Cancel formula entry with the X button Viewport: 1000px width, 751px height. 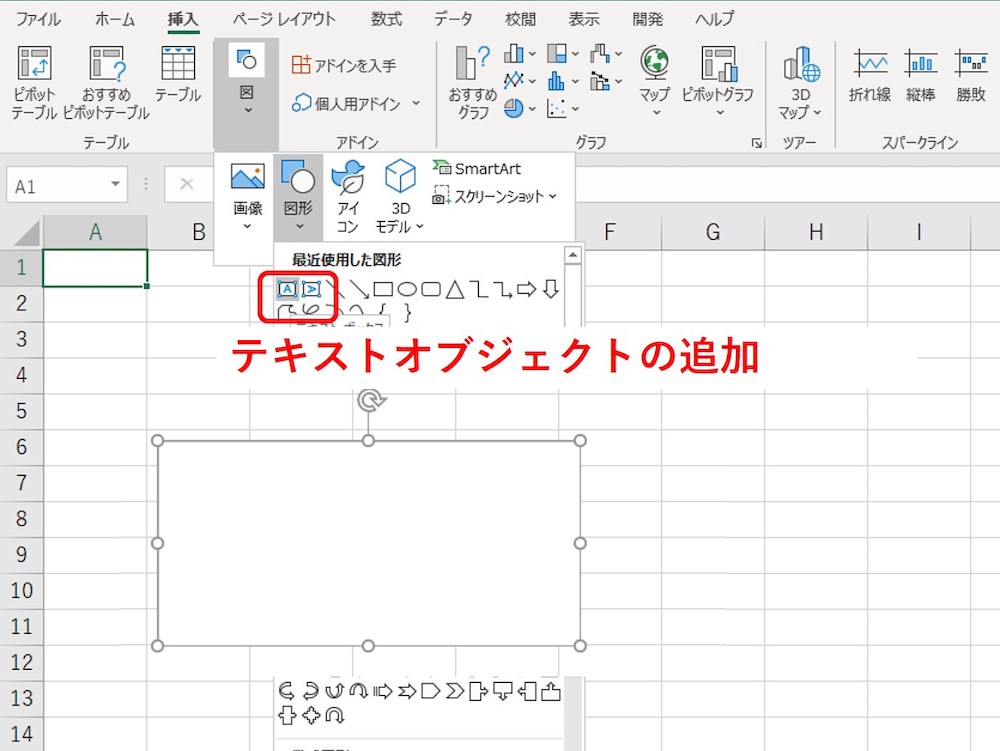(186, 184)
